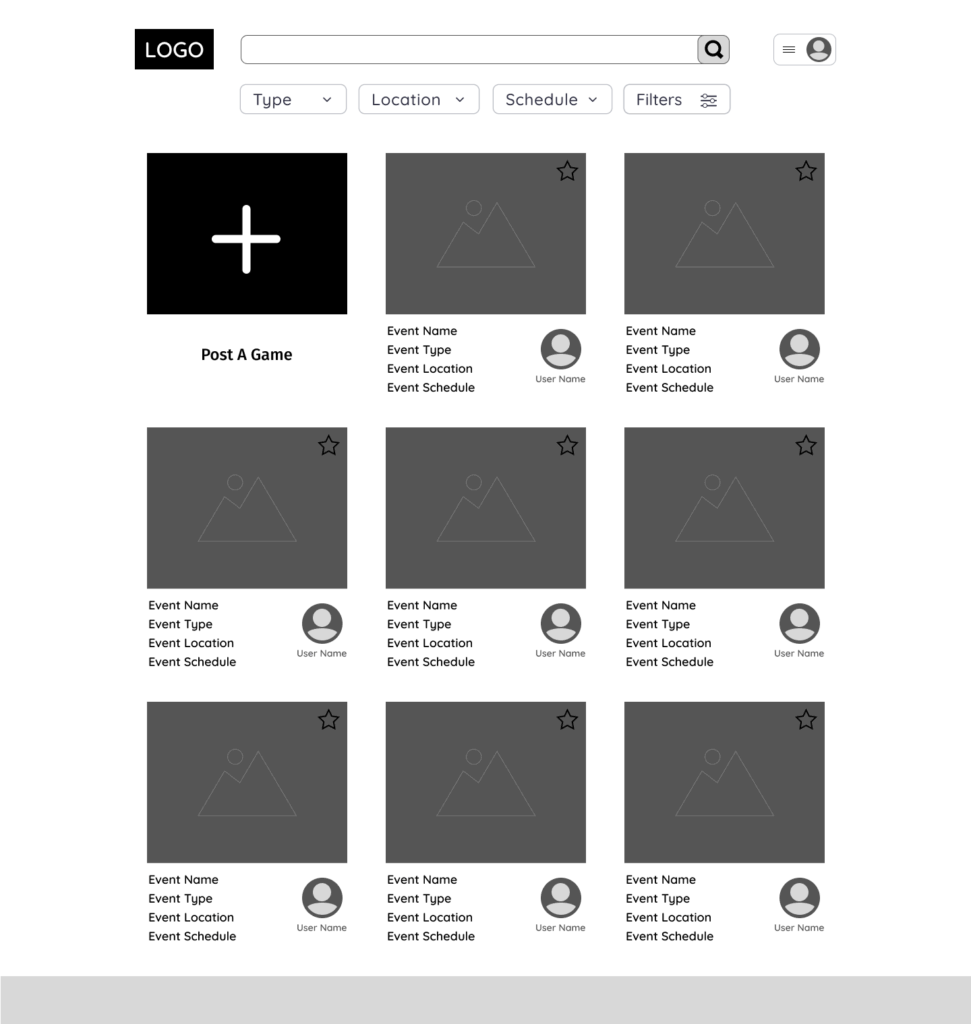Favorite the star on bottom-row right card
Viewport: 971px width, 1024px height.
coord(806,720)
